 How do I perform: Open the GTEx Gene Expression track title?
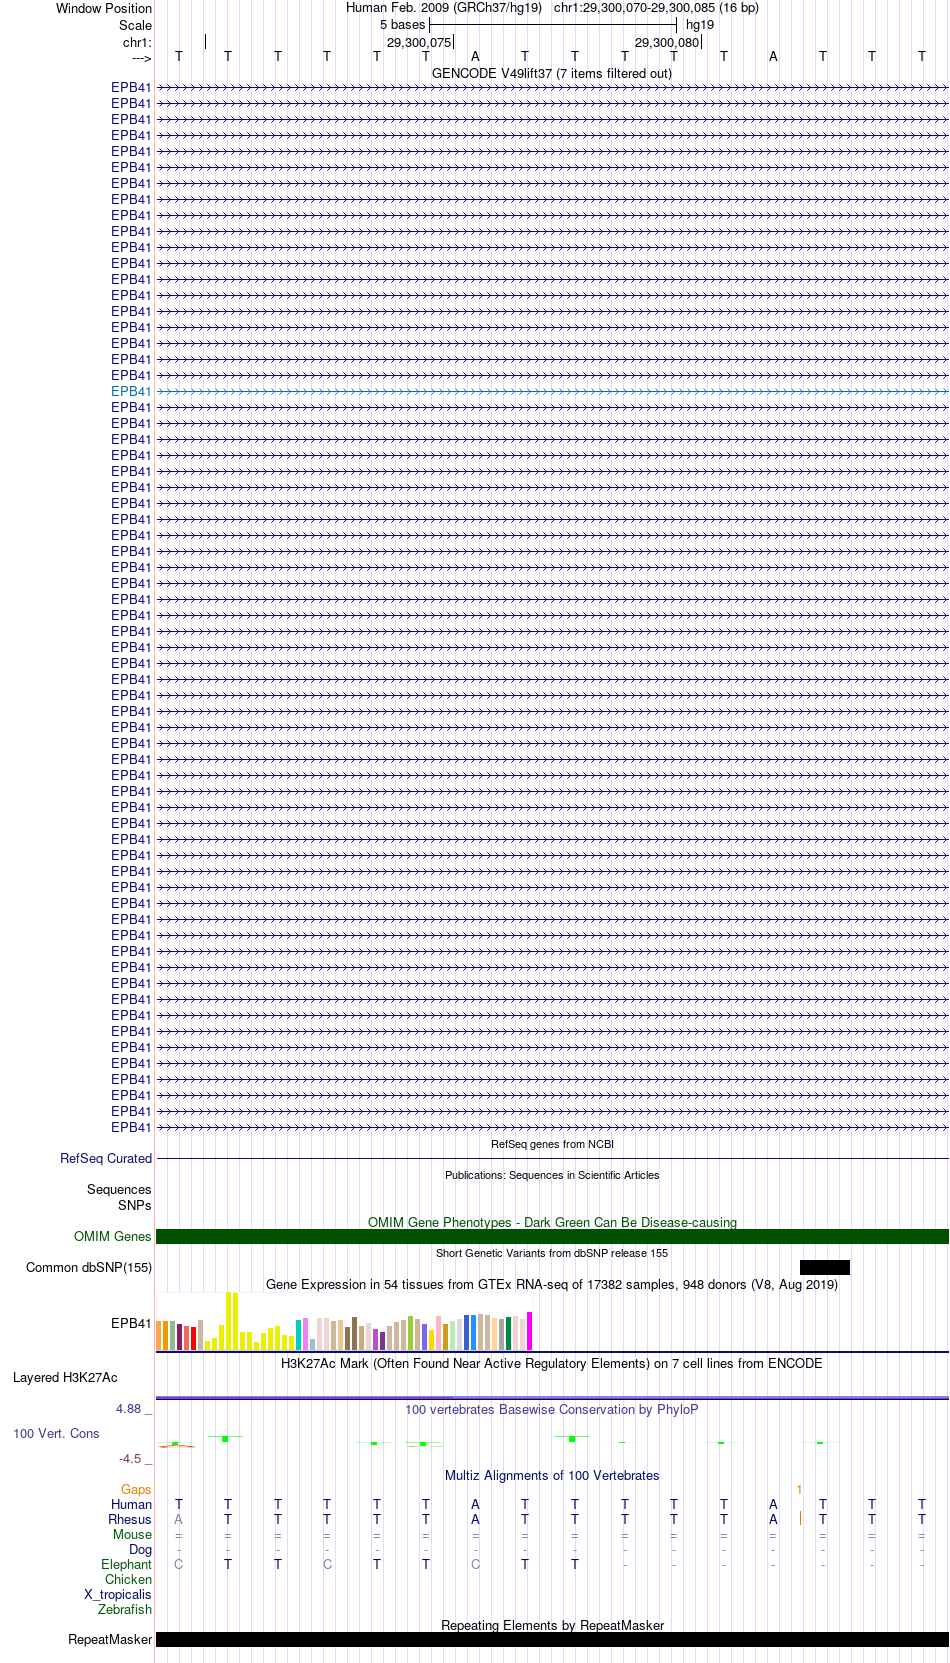coord(552,1284)
